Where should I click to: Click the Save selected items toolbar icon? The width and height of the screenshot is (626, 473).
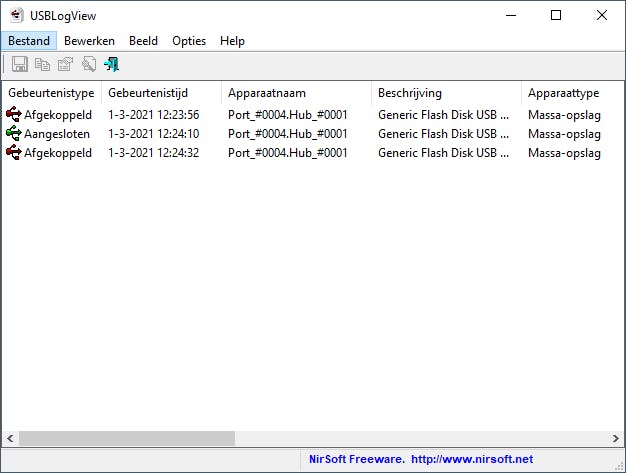pyautogui.click(x=20, y=64)
